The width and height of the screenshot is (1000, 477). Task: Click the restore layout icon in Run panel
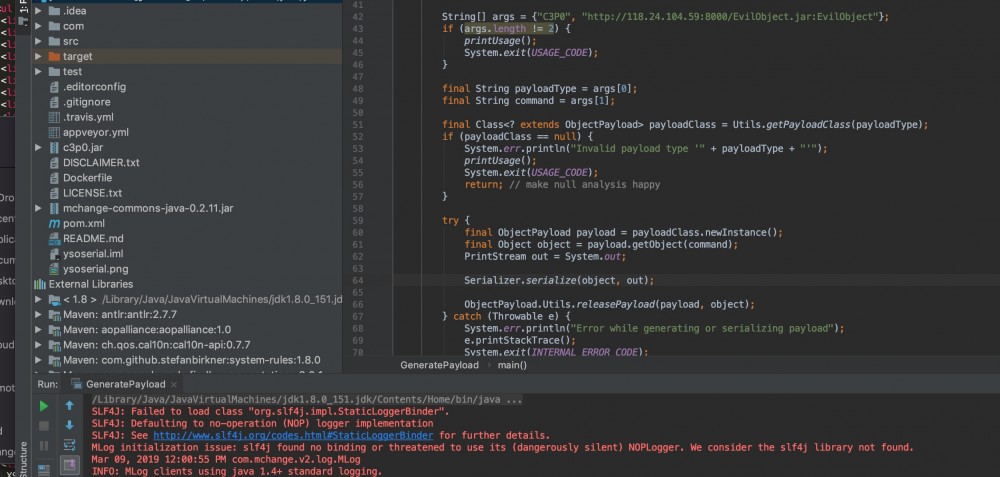click(43, 470)
